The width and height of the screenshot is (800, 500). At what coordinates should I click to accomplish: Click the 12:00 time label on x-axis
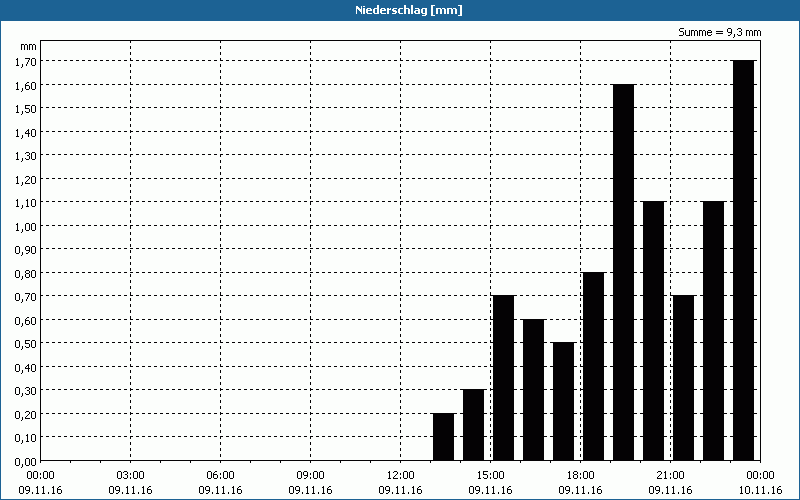pos(401,476)
